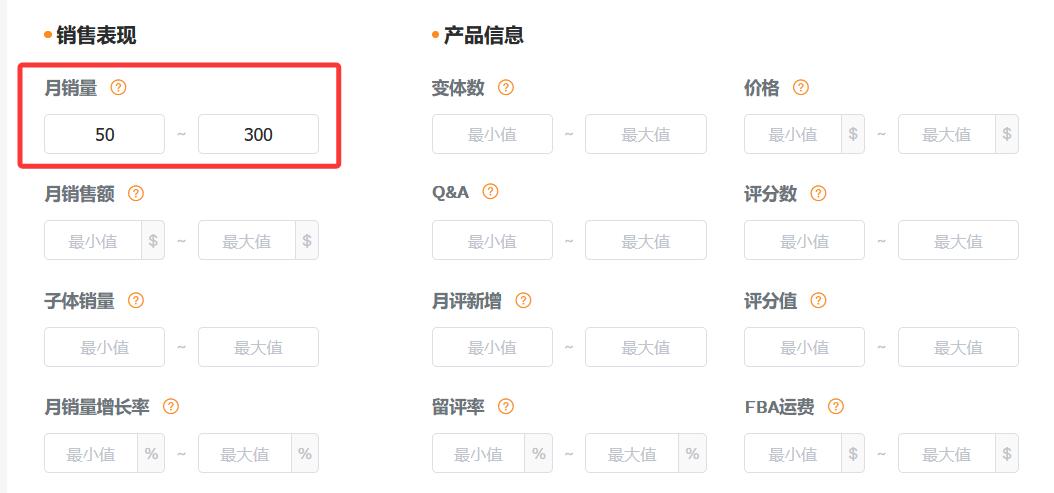Click the help icon next to 月销量
Image resolution: width=1054 pixels, height=493 pixels.
(x=118, y=88)
